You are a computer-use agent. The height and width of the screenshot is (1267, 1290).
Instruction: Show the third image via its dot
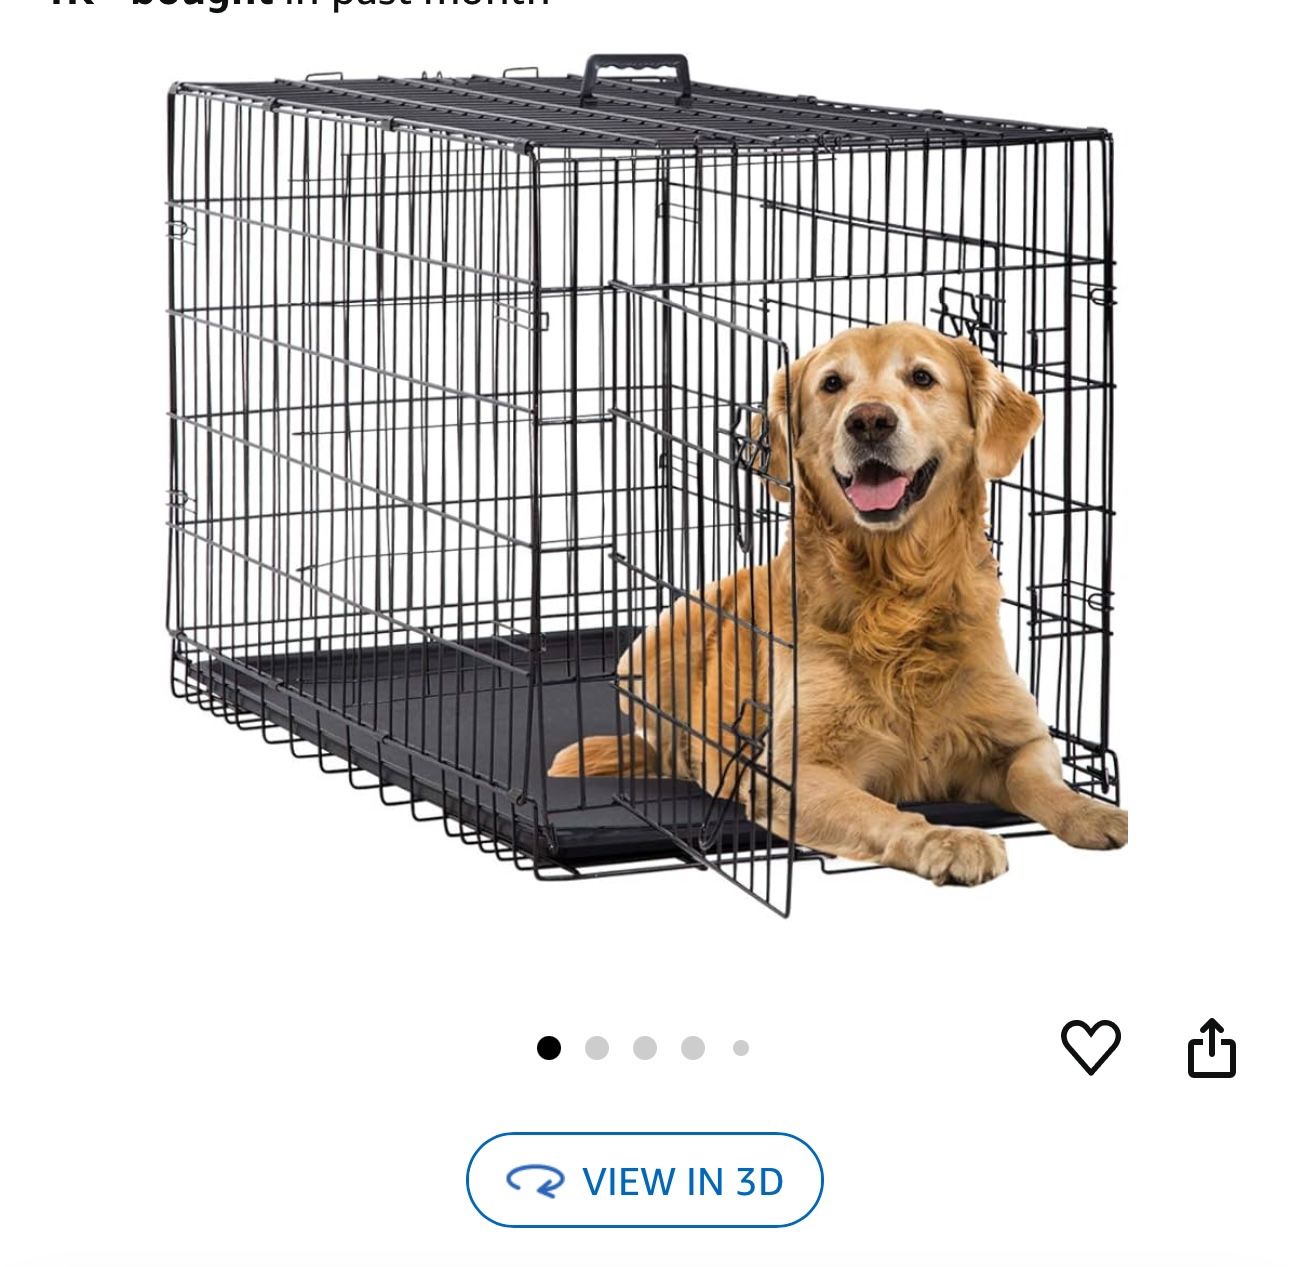[645, 1048]
